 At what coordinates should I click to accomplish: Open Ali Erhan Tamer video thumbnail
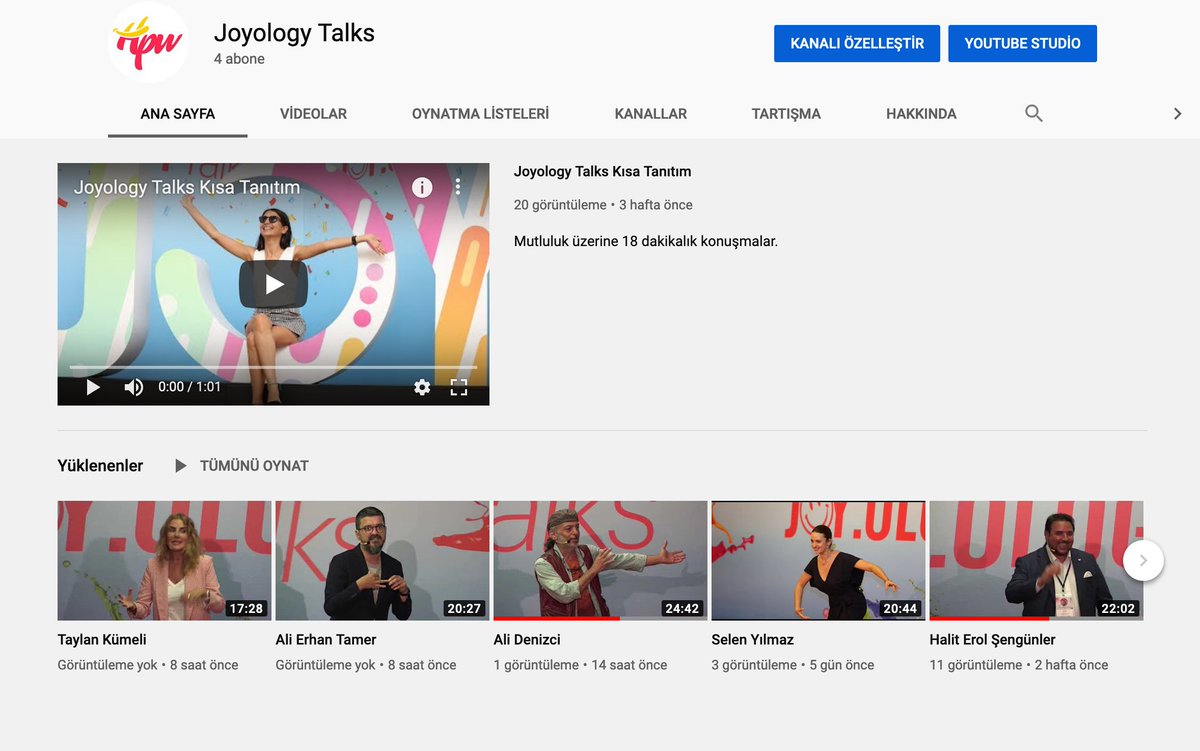pos(382,561)
